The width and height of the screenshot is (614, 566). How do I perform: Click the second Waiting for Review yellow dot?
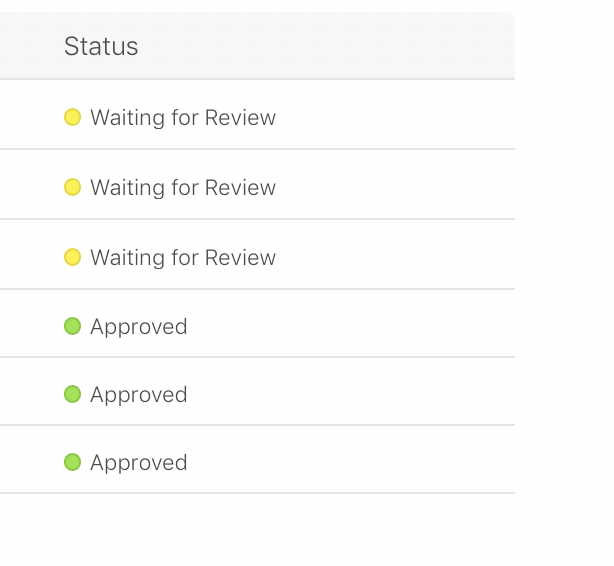click(72, 188)
